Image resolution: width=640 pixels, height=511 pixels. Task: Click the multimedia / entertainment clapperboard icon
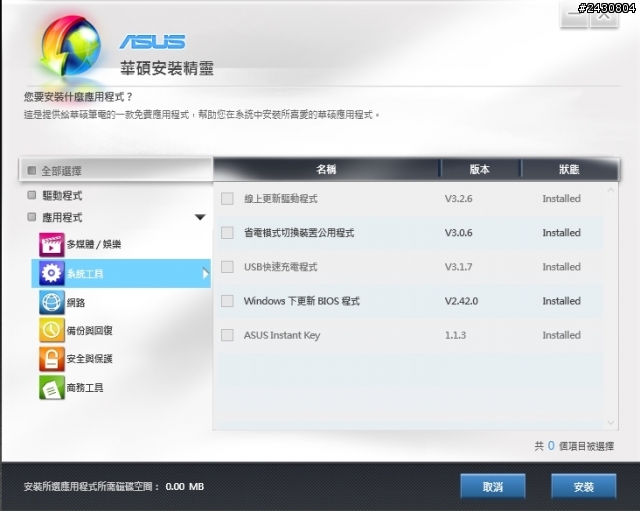tap(51, 244)
